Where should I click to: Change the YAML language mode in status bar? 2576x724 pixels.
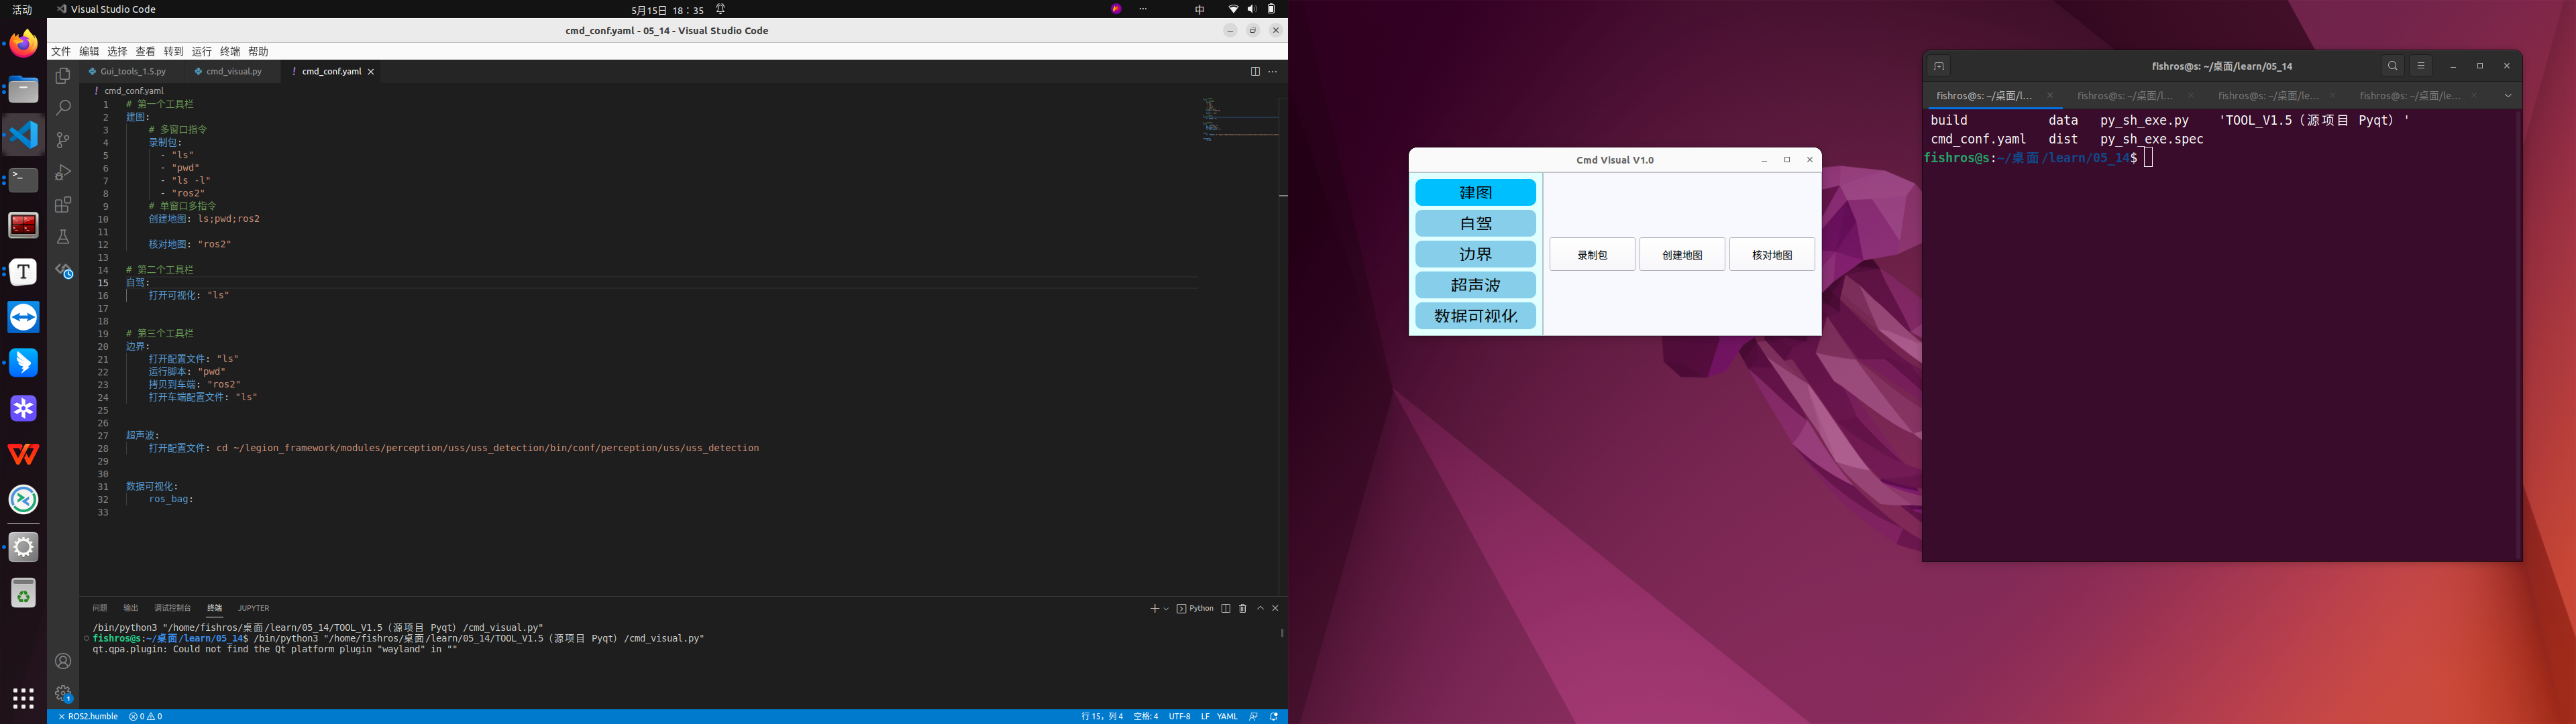(x=1227, y=717)
